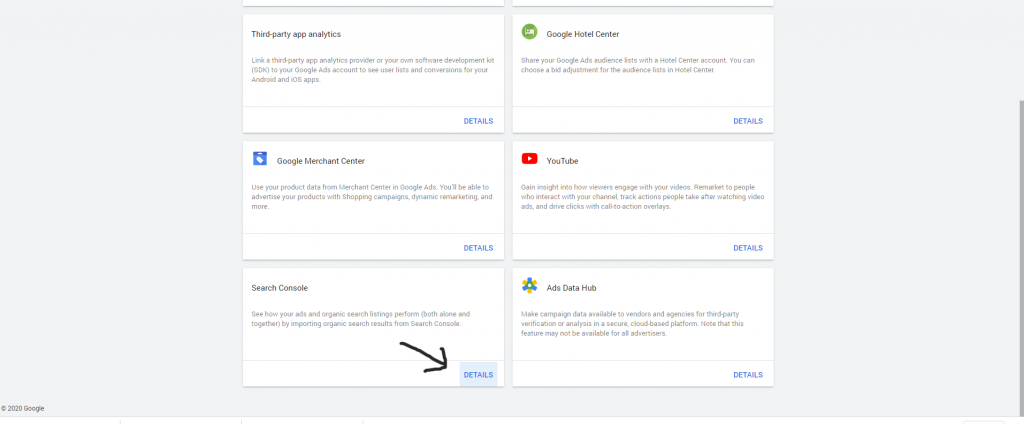Open DETAILS for Google Hotel Center
Viewport: 1024px width, 424px height.
(748, 121)
